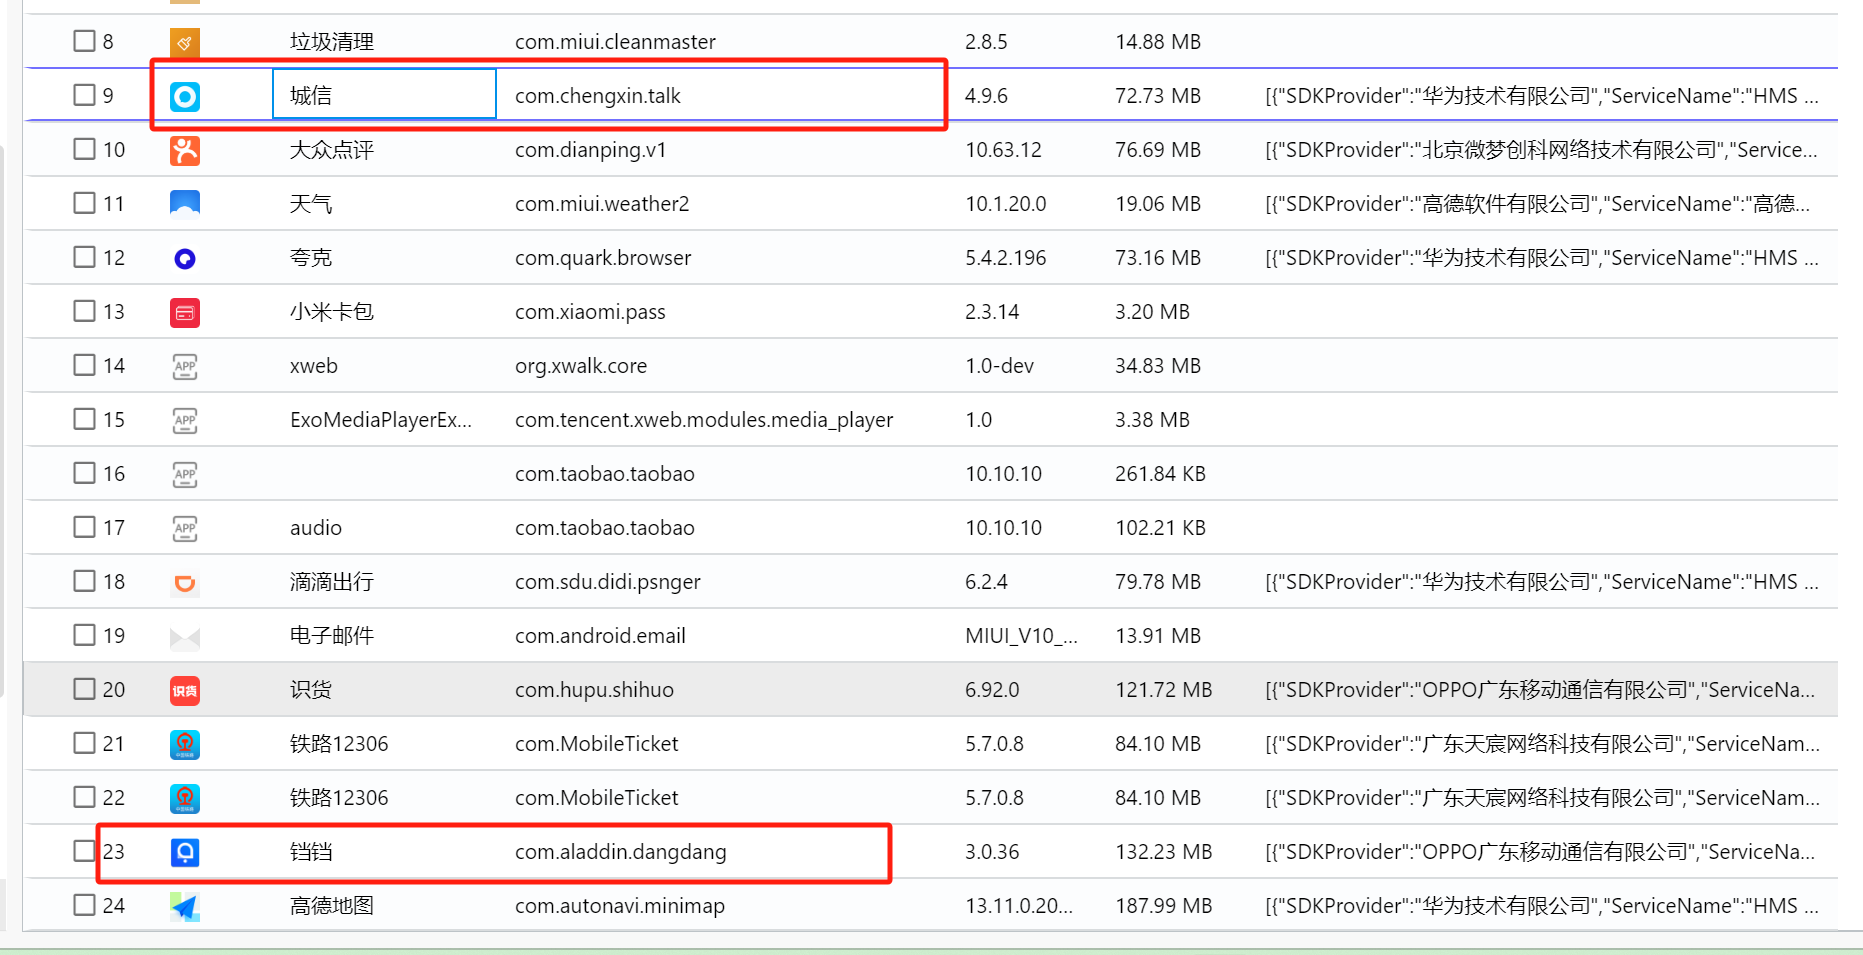Click the 城信 app icon
1863x955 pixels.
[x=185, y=96]
